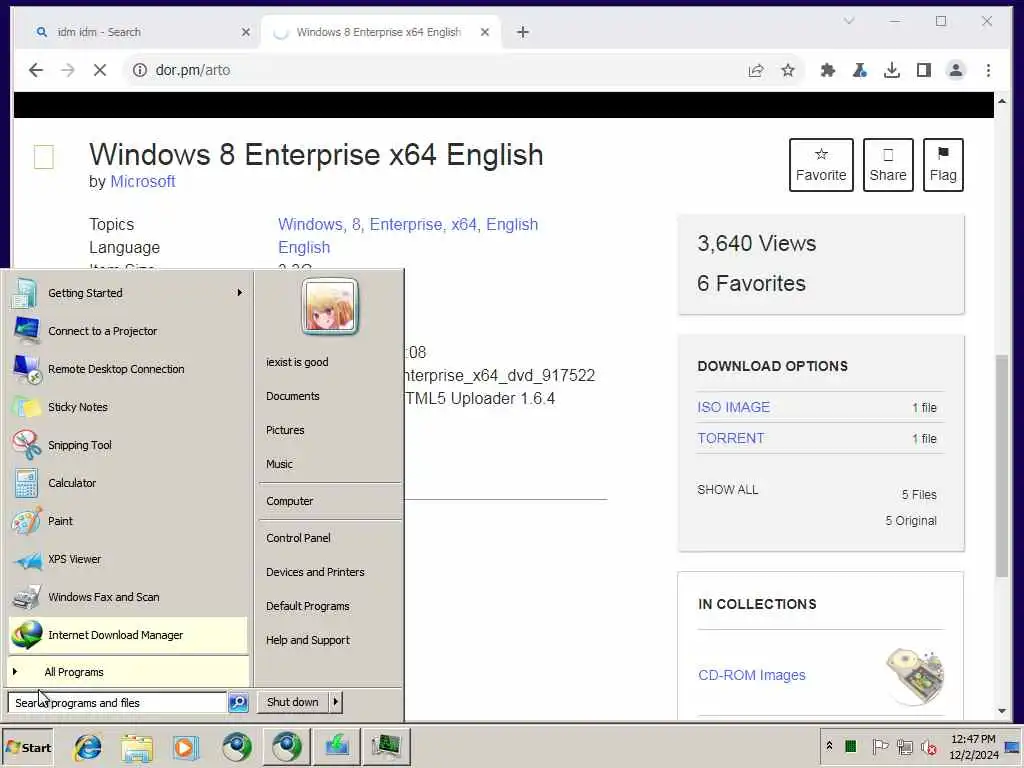Open the CD-ROM Images collection link
The height and width of the screenshot is (768, 1024).
click(x=752, y=675)
